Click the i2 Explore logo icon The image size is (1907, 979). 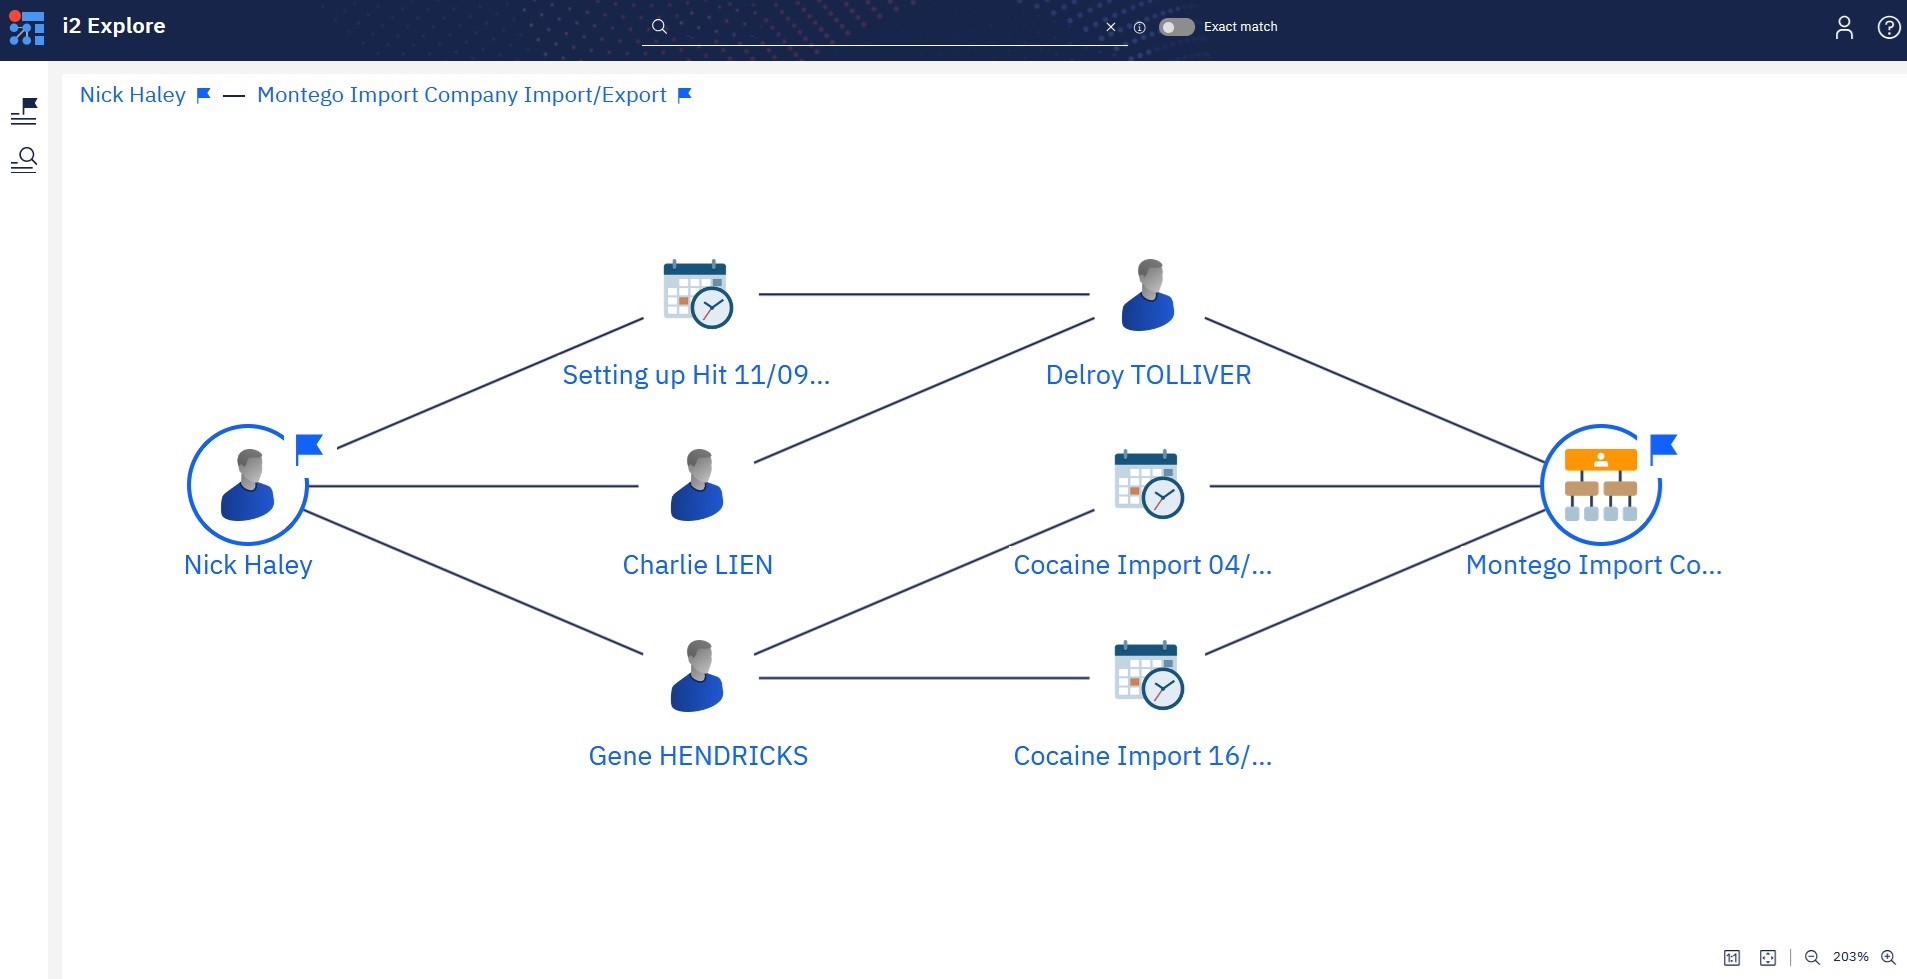pos(27,27)
